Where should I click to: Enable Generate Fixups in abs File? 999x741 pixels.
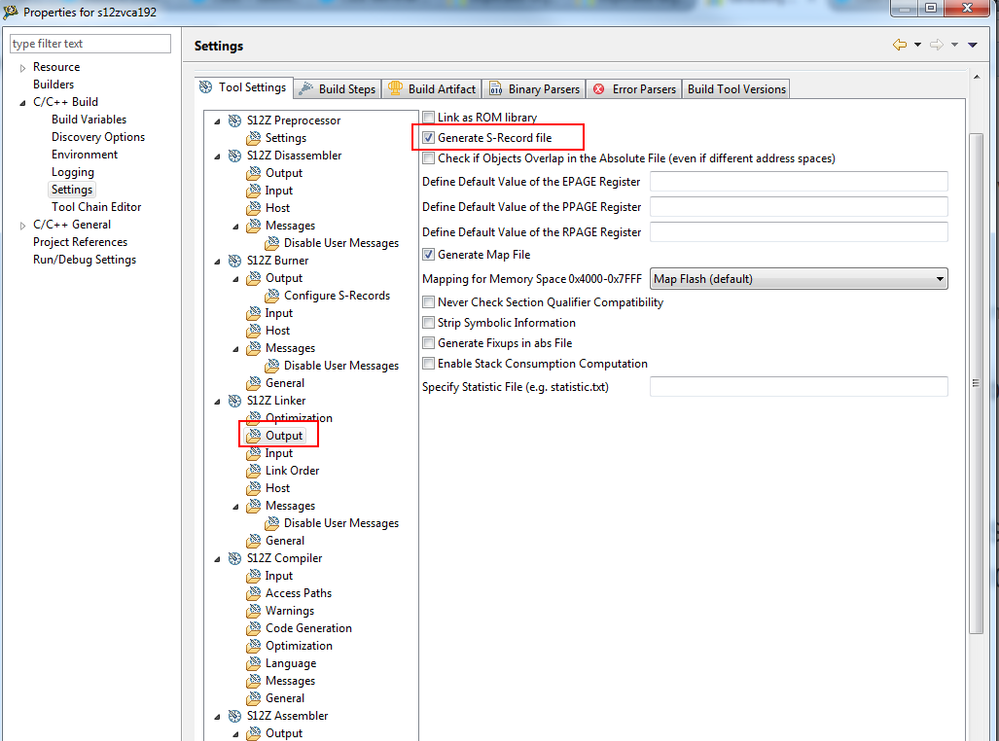pos(429,343)
